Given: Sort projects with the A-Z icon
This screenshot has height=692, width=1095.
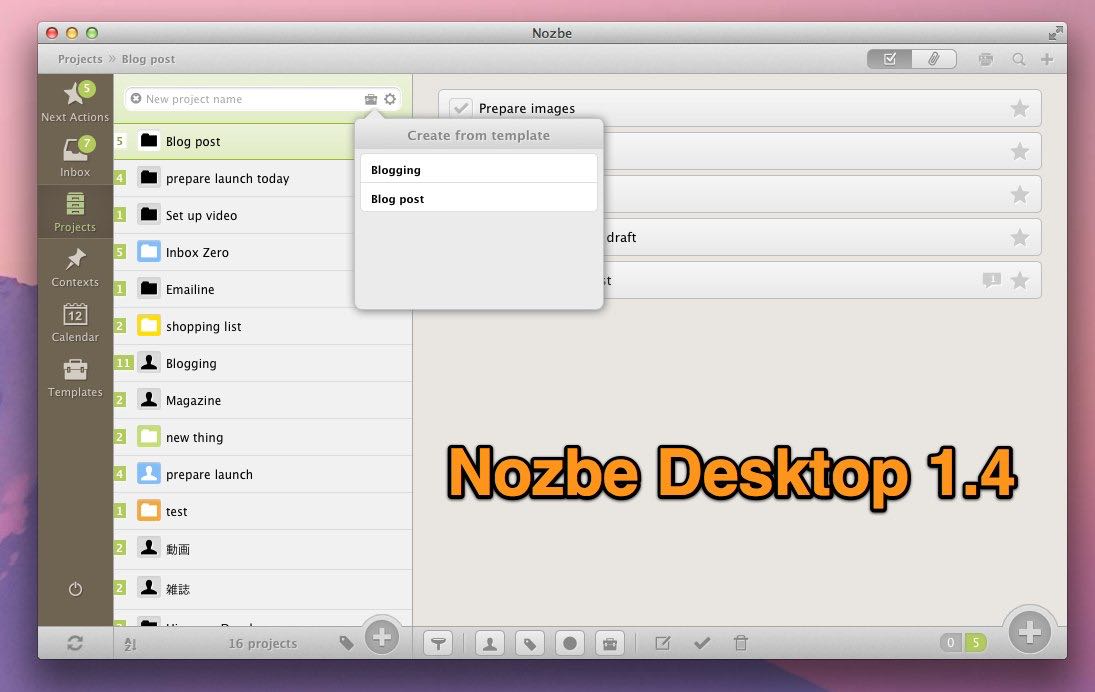Looking at the screenshot, I should pyautogui.click(x=131, y=644).
